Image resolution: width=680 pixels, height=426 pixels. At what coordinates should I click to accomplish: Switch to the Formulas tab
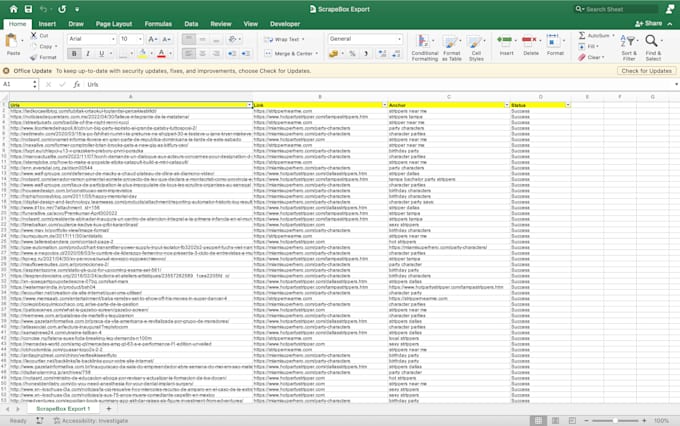(158, 24)
